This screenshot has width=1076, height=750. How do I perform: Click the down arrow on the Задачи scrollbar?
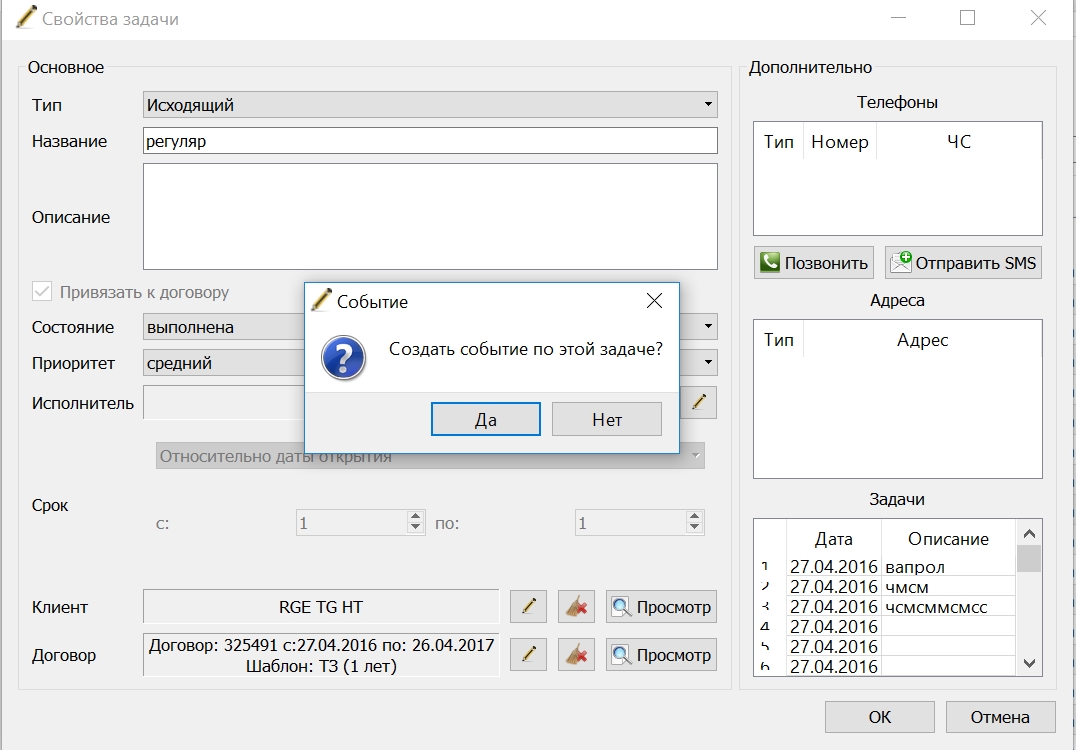pos(1029,663)
